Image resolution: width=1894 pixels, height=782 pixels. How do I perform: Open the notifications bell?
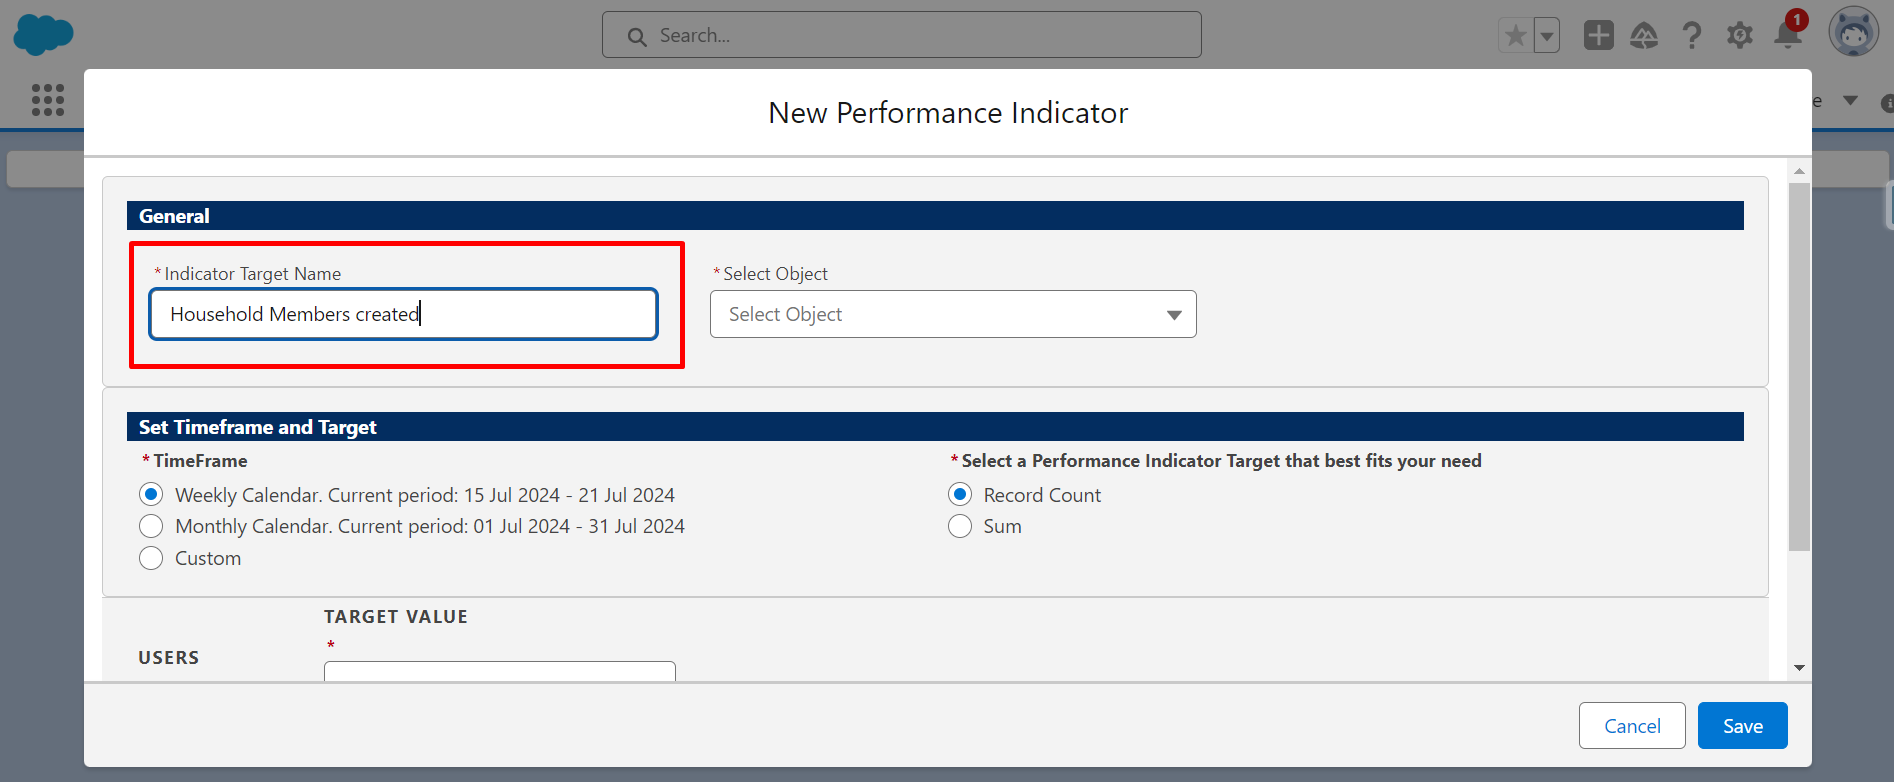tap(1788, 35)
